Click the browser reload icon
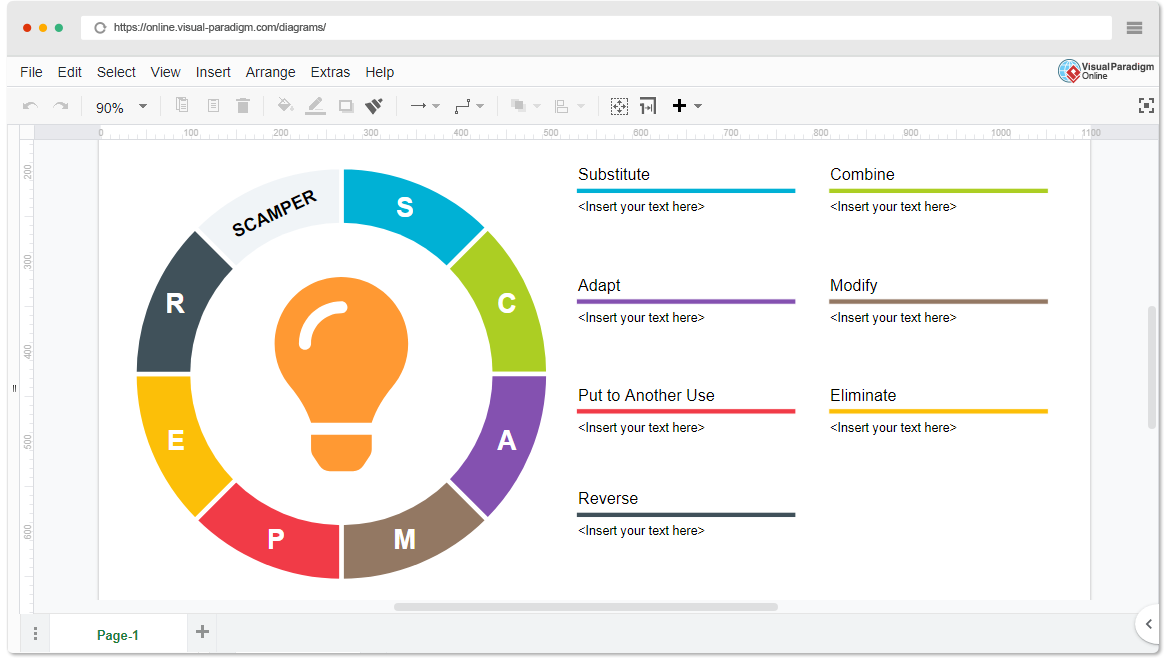This screenshot has height=665, width=1170. pyautogui.click(x=100, y=28)
